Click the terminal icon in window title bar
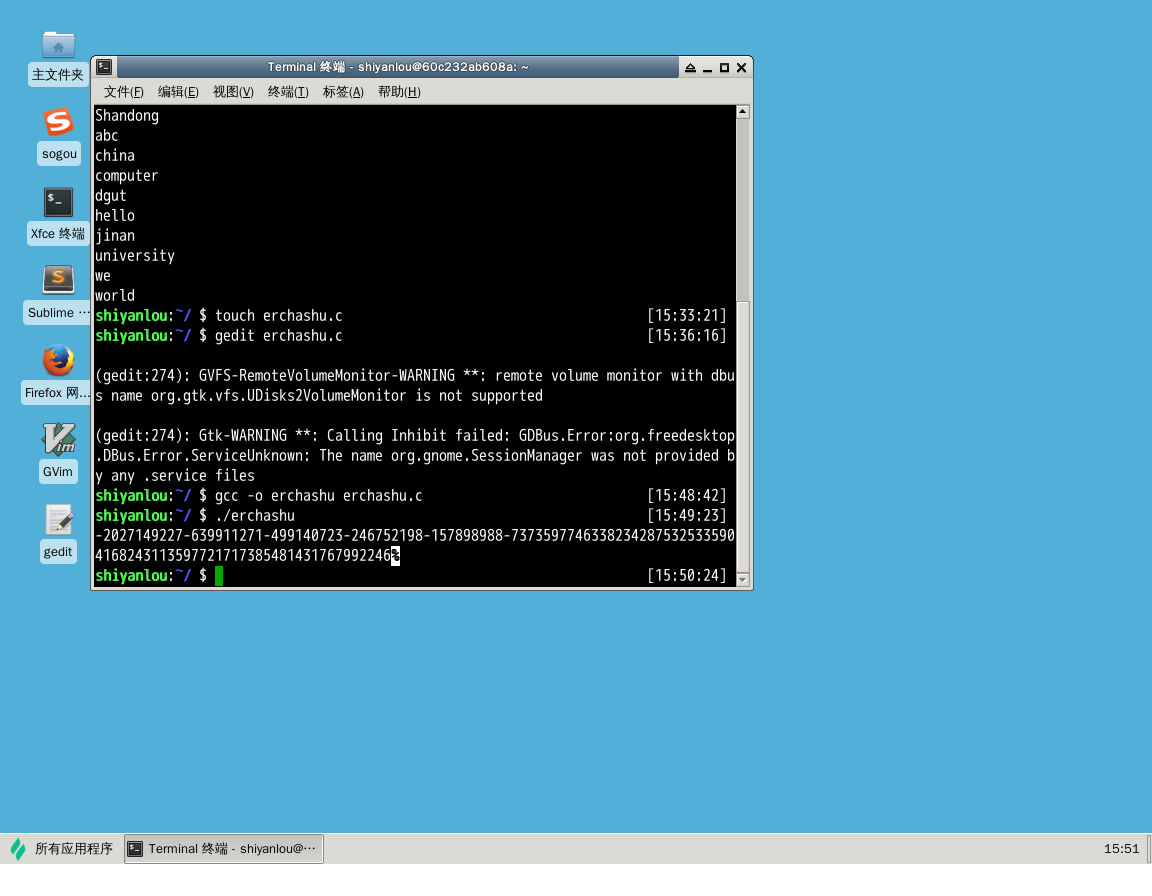Image resolution: width=1152 pixels, height=896 pixels. [104, 67]
